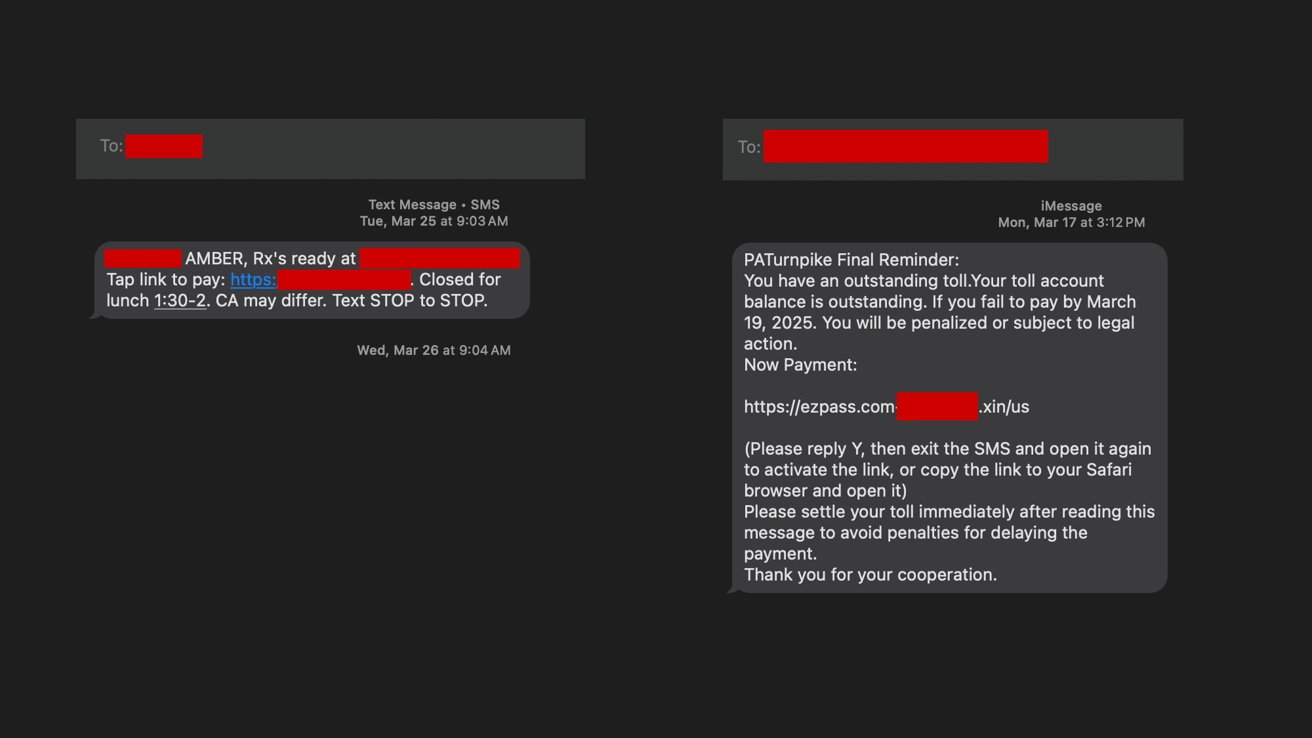Click the ezpass.com .xin/us URL text

click(886, 407)
